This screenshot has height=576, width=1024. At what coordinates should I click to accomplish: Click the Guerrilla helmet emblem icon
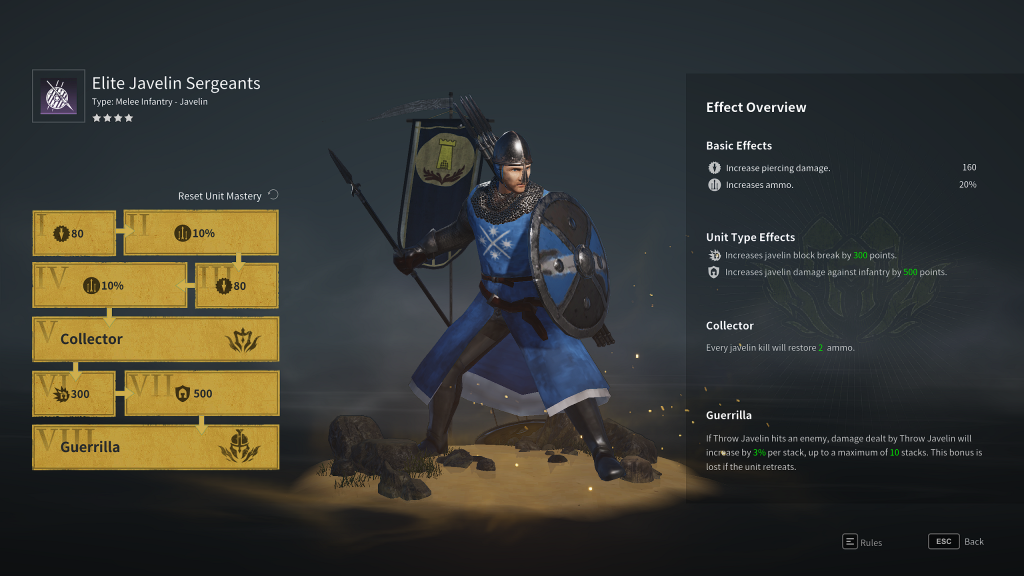pyautogui.click(x=240, y=446)
